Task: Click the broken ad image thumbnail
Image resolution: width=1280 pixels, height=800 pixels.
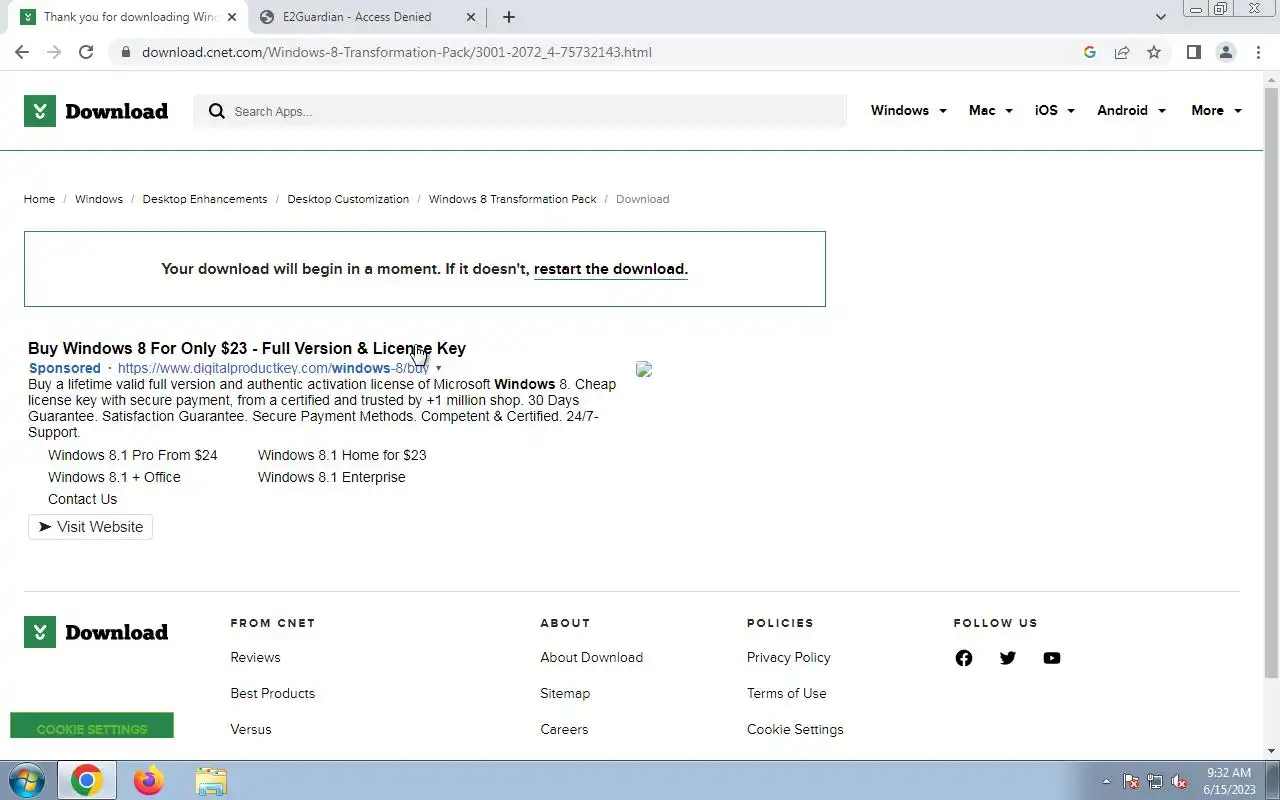Action: pos(644,369)
